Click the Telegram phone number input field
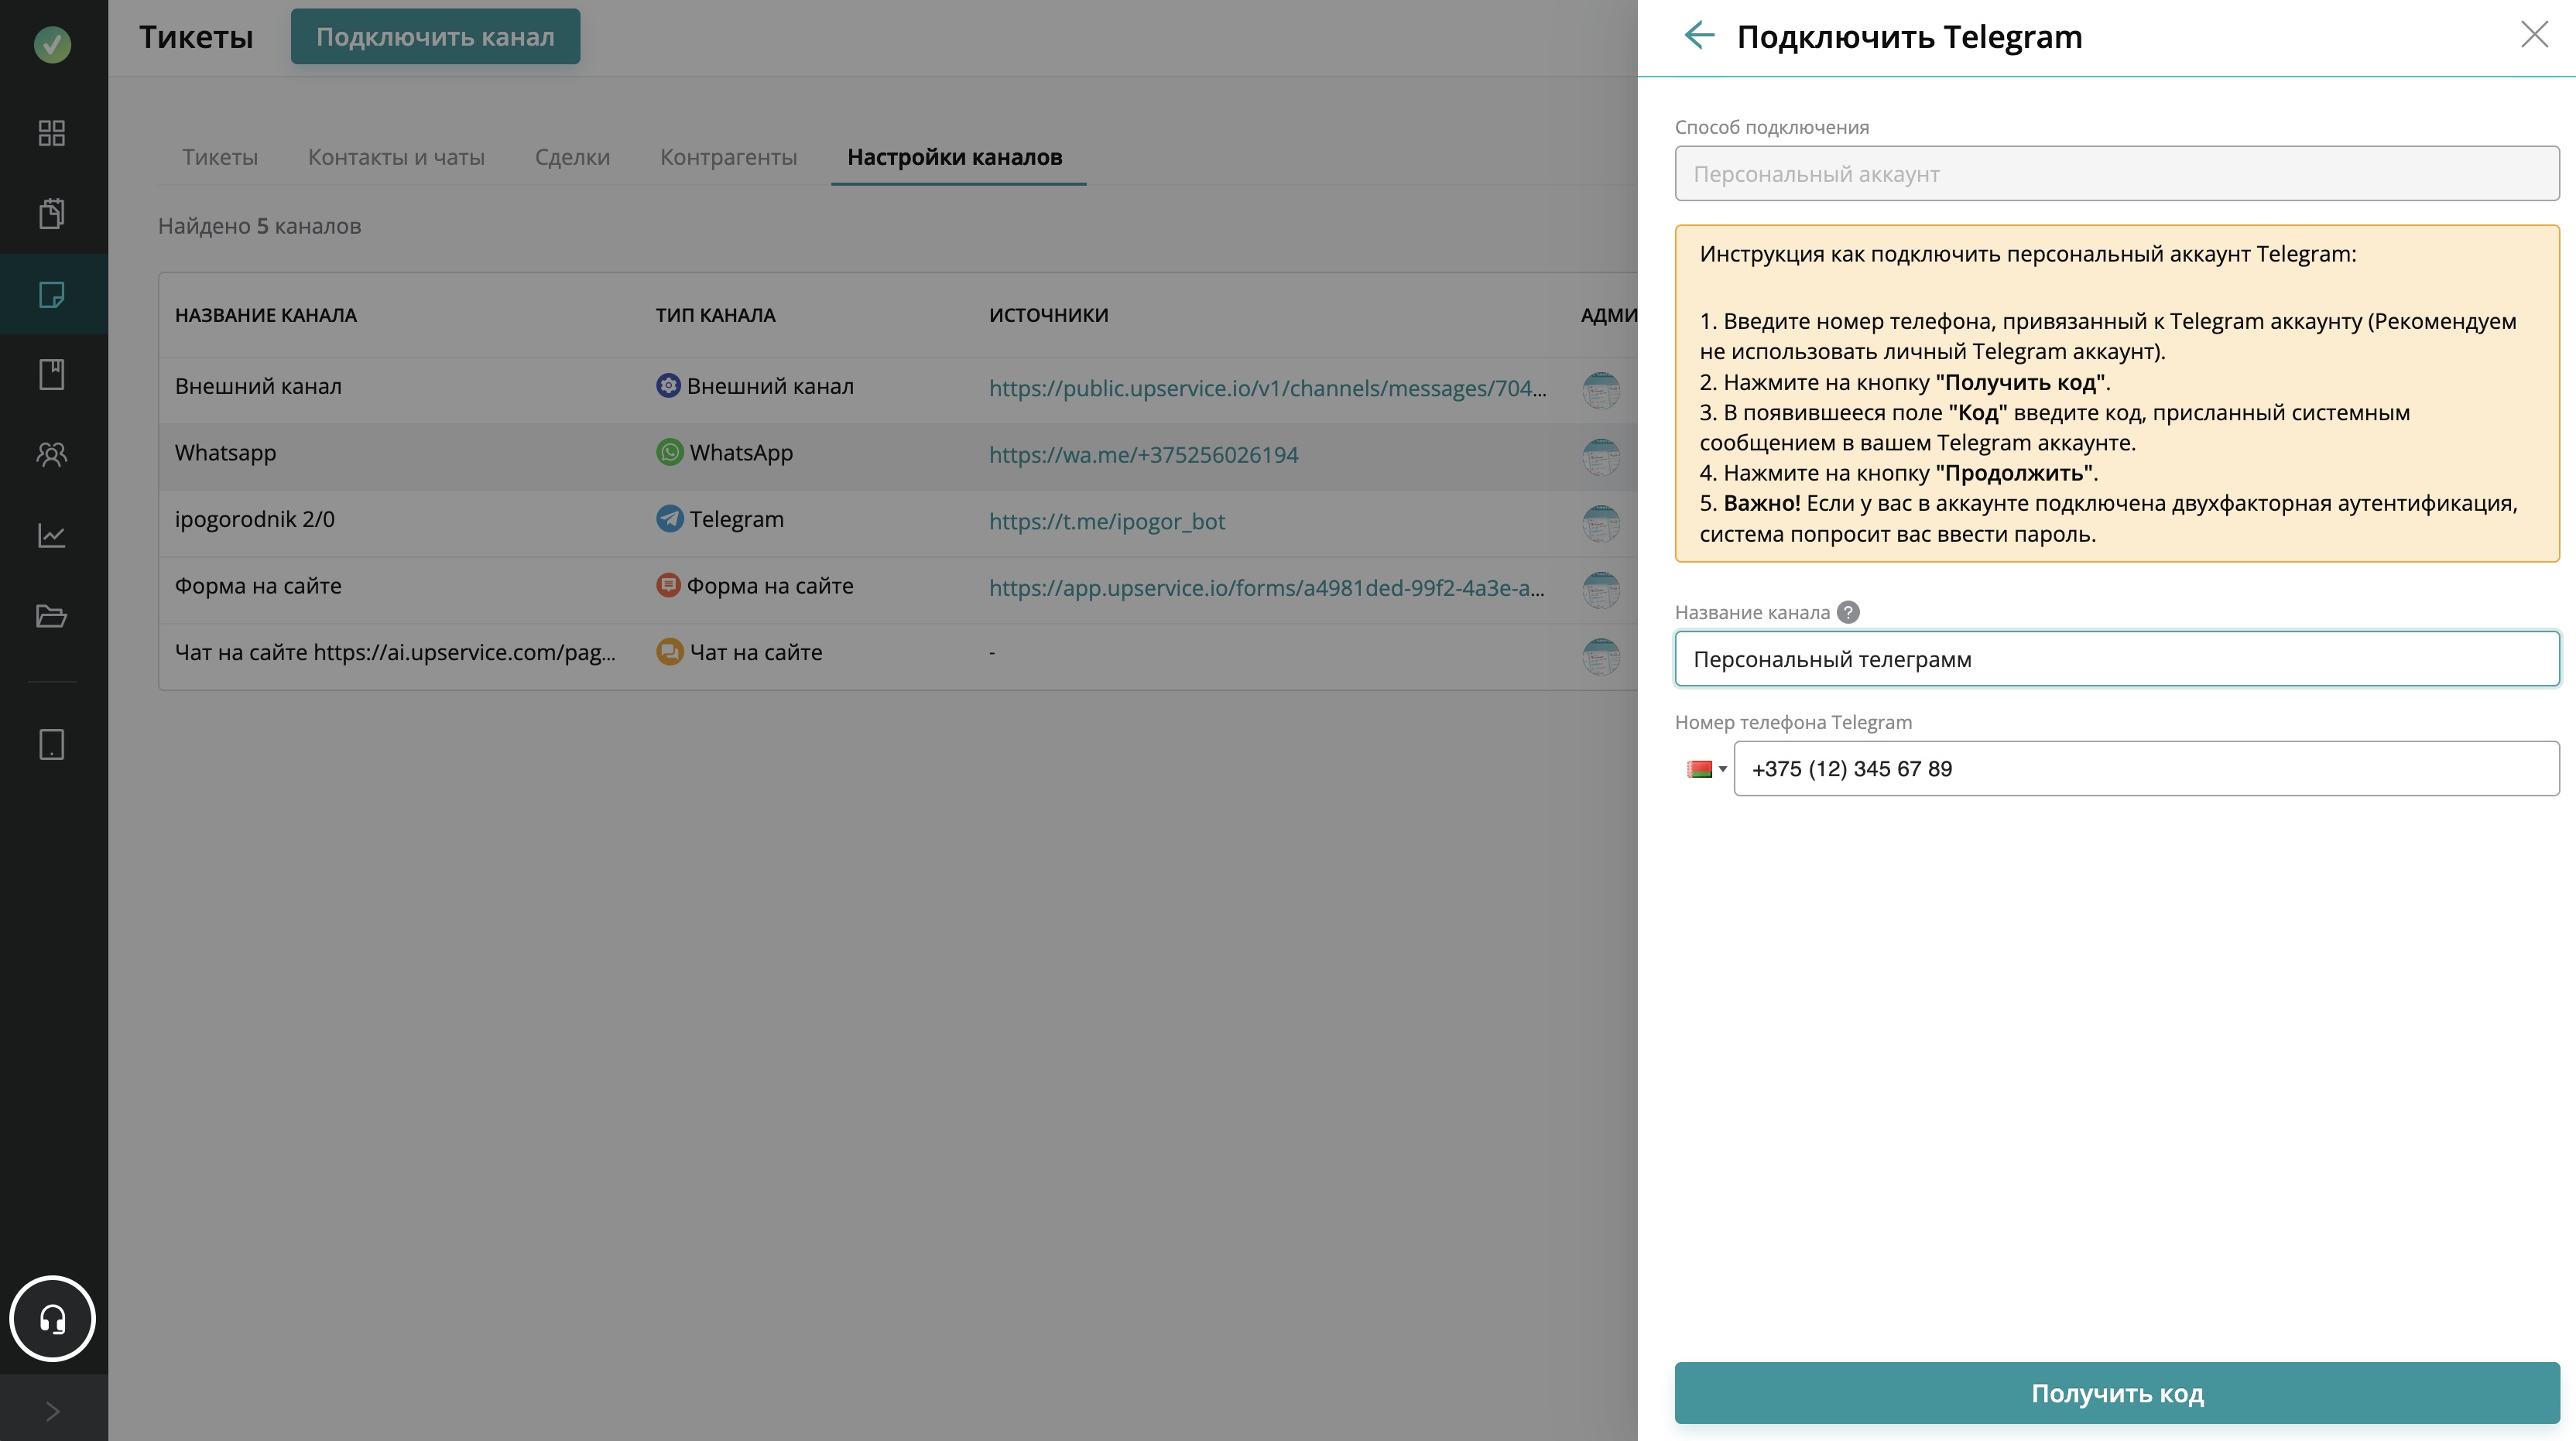 point(2146,769)
